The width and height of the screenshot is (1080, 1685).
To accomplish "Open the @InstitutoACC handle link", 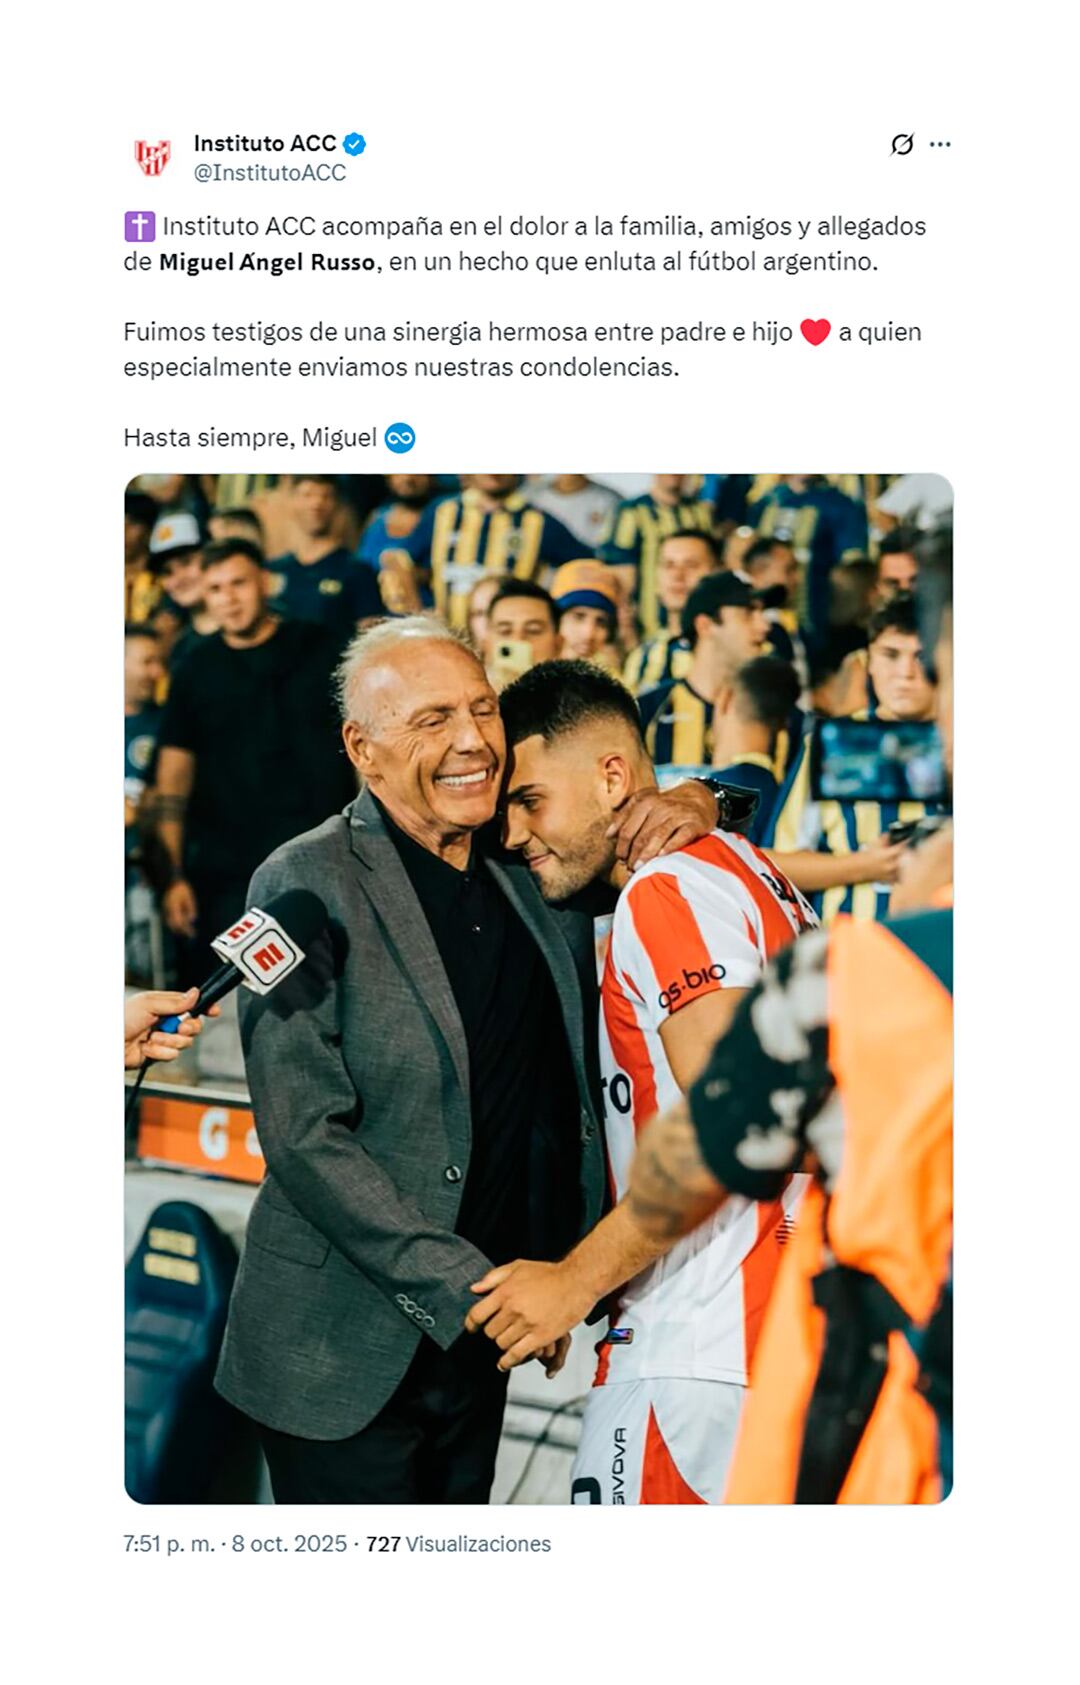I will coord(270,173).
